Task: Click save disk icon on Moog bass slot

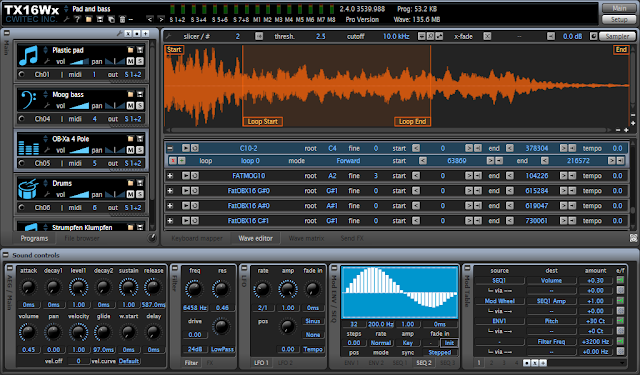Action: [140, 94]
